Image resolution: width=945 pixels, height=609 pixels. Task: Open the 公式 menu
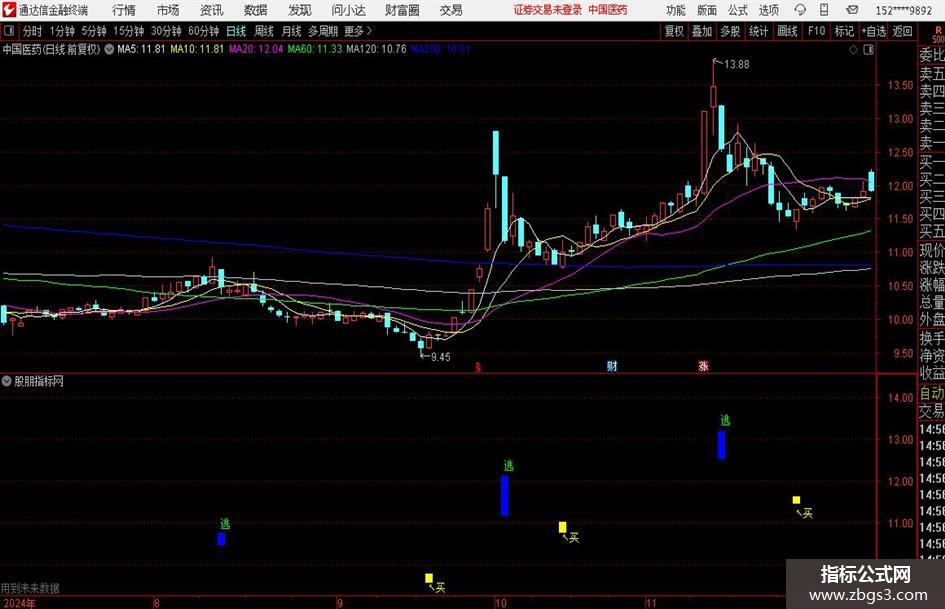tap(737, 10)
